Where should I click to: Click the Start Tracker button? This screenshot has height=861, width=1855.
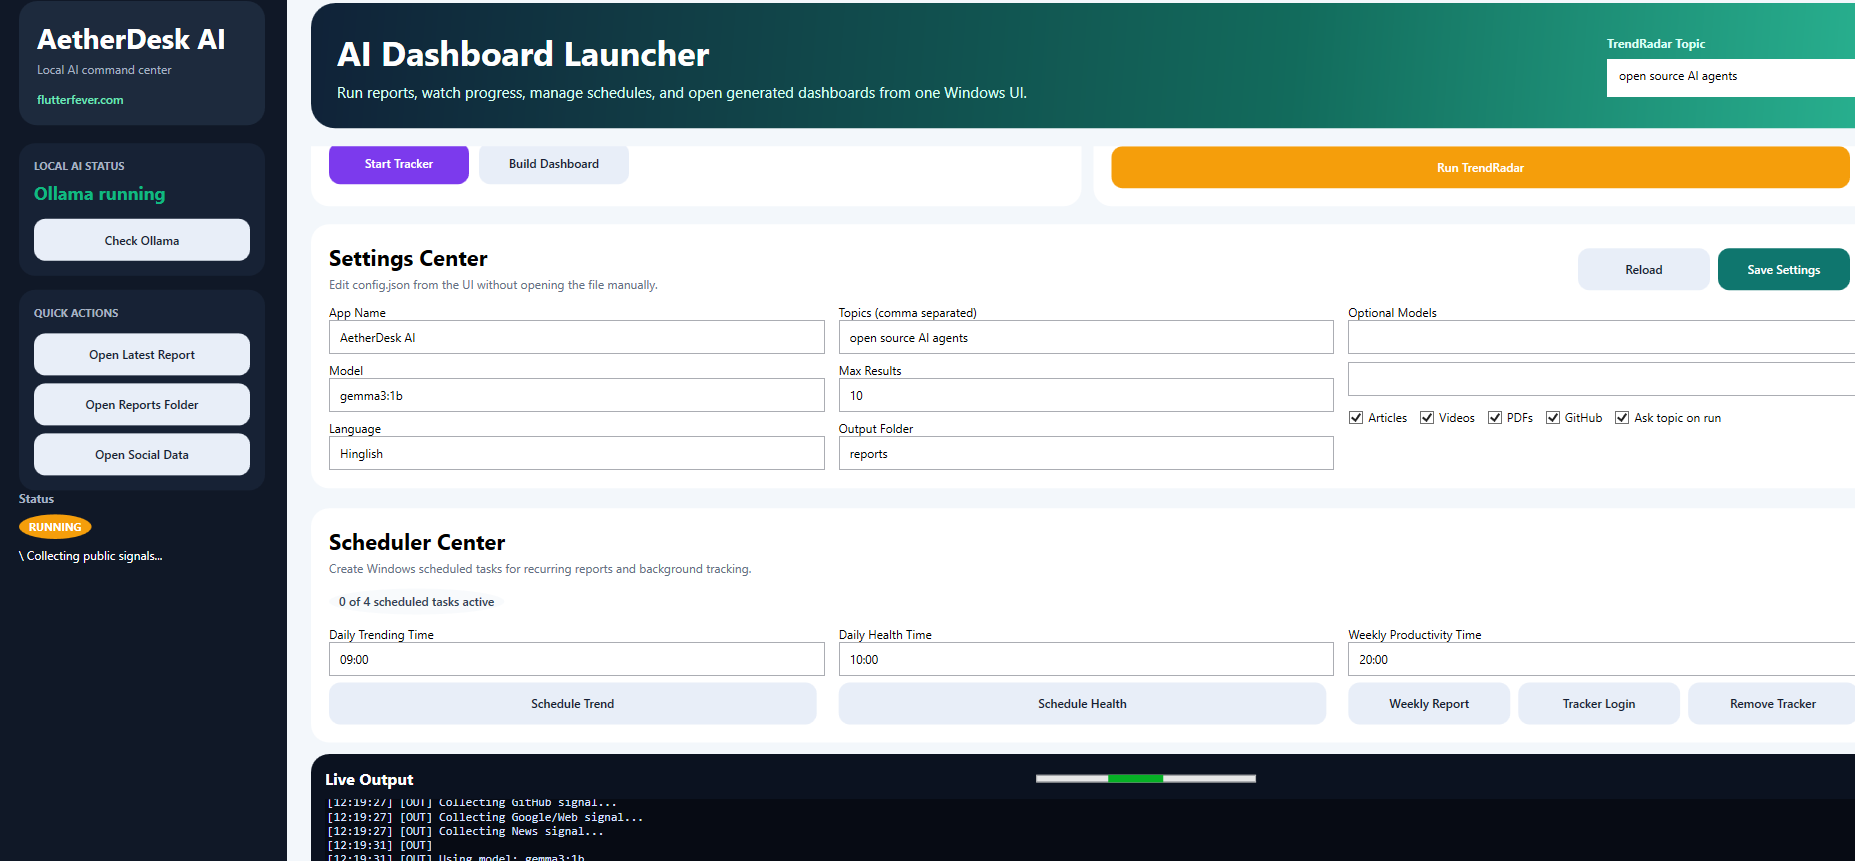398,164
